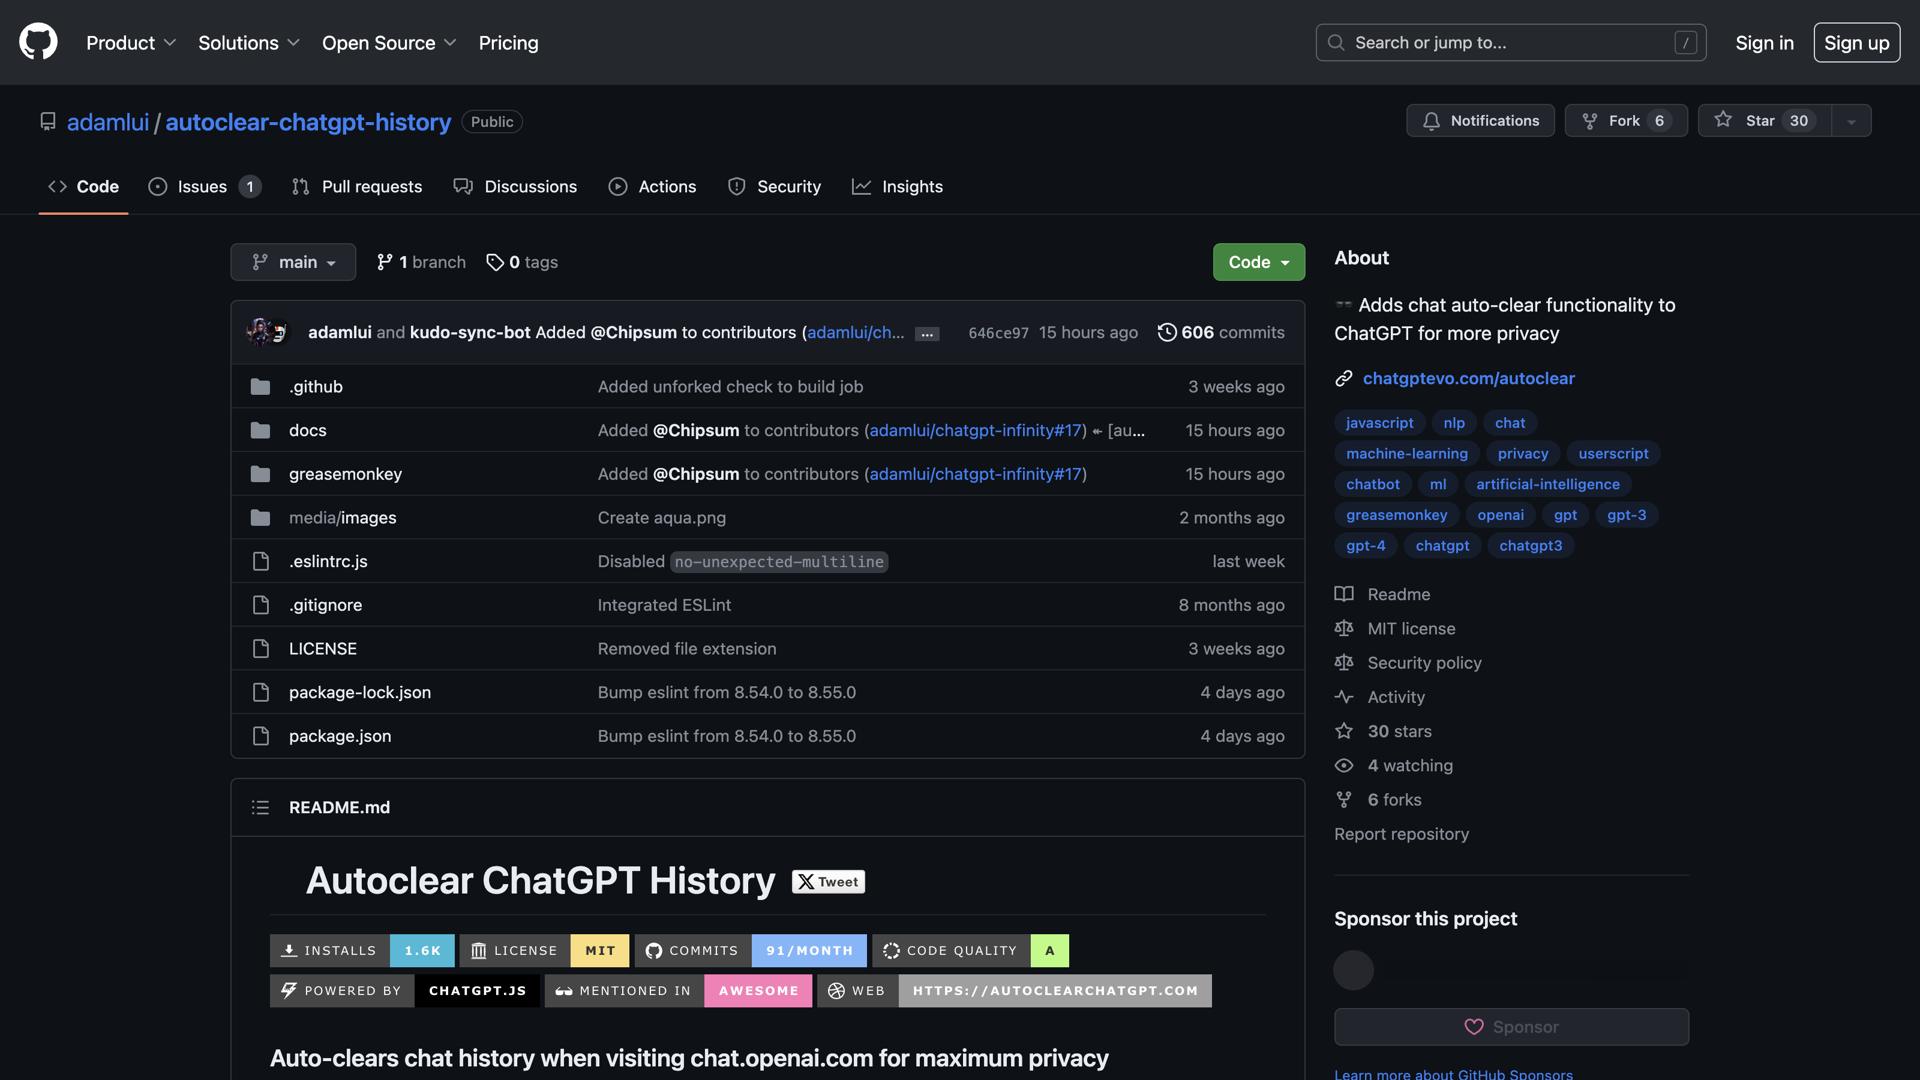Click the Sign up button
Viewport: 1920px width, 1080px height.
1856,42
